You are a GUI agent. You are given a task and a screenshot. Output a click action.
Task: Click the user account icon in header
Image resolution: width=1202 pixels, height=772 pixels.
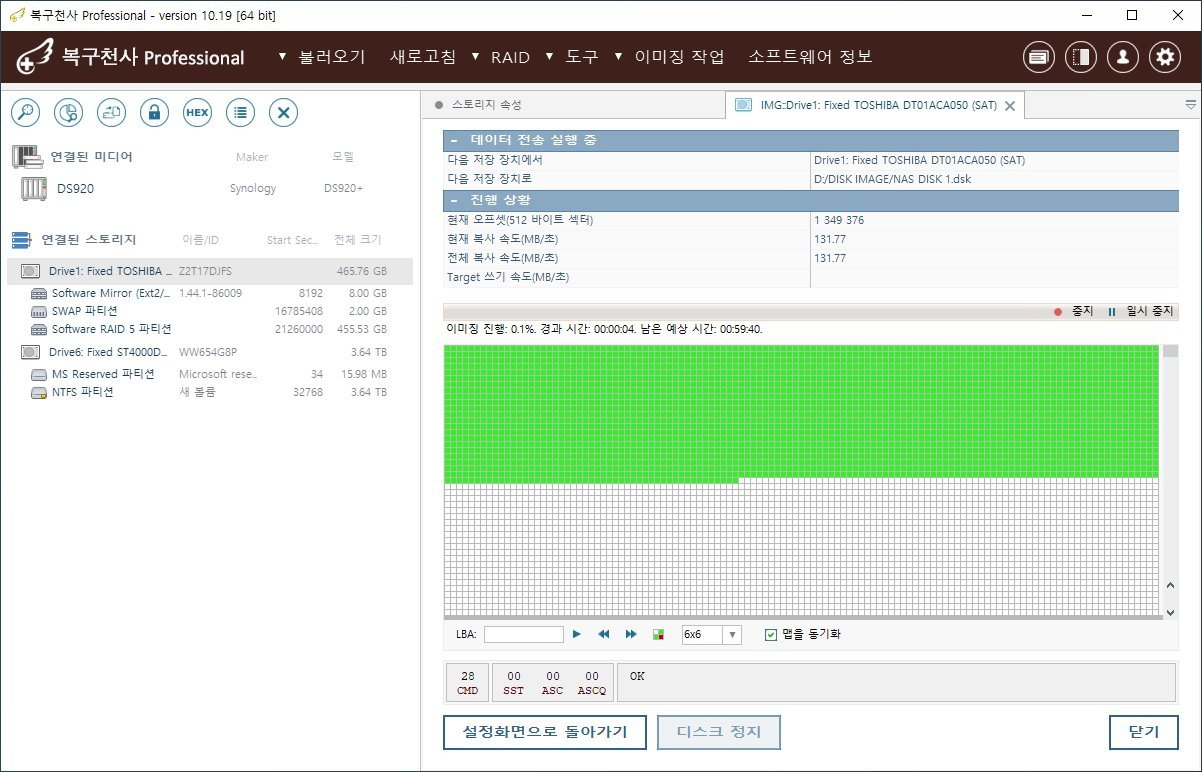tap(1123, 57)
